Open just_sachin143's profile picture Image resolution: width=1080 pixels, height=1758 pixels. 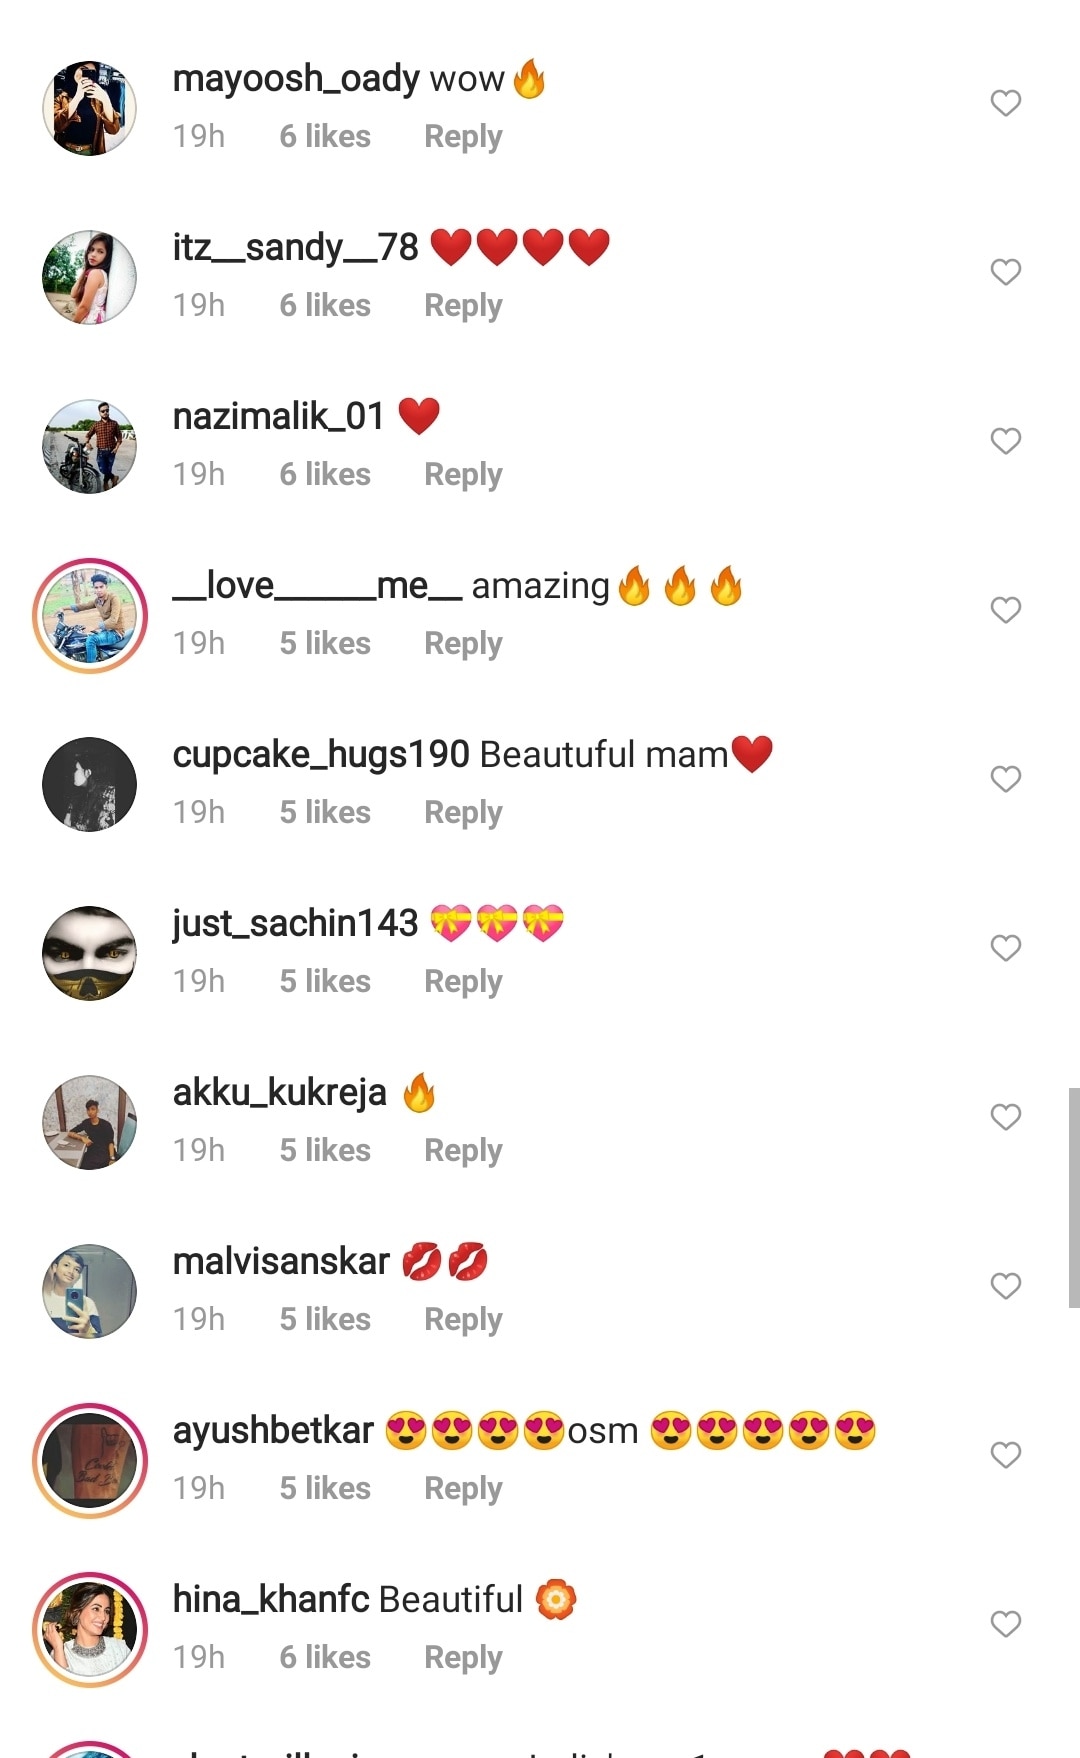[90, 953]
